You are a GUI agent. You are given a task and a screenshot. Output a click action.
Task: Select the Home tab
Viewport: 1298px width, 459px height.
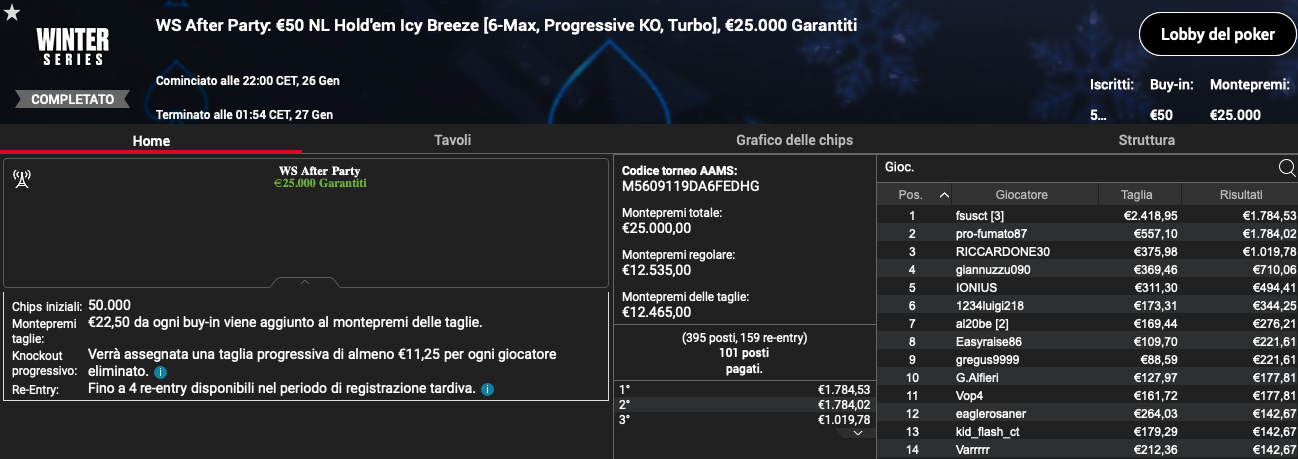(x=152, y=141)
